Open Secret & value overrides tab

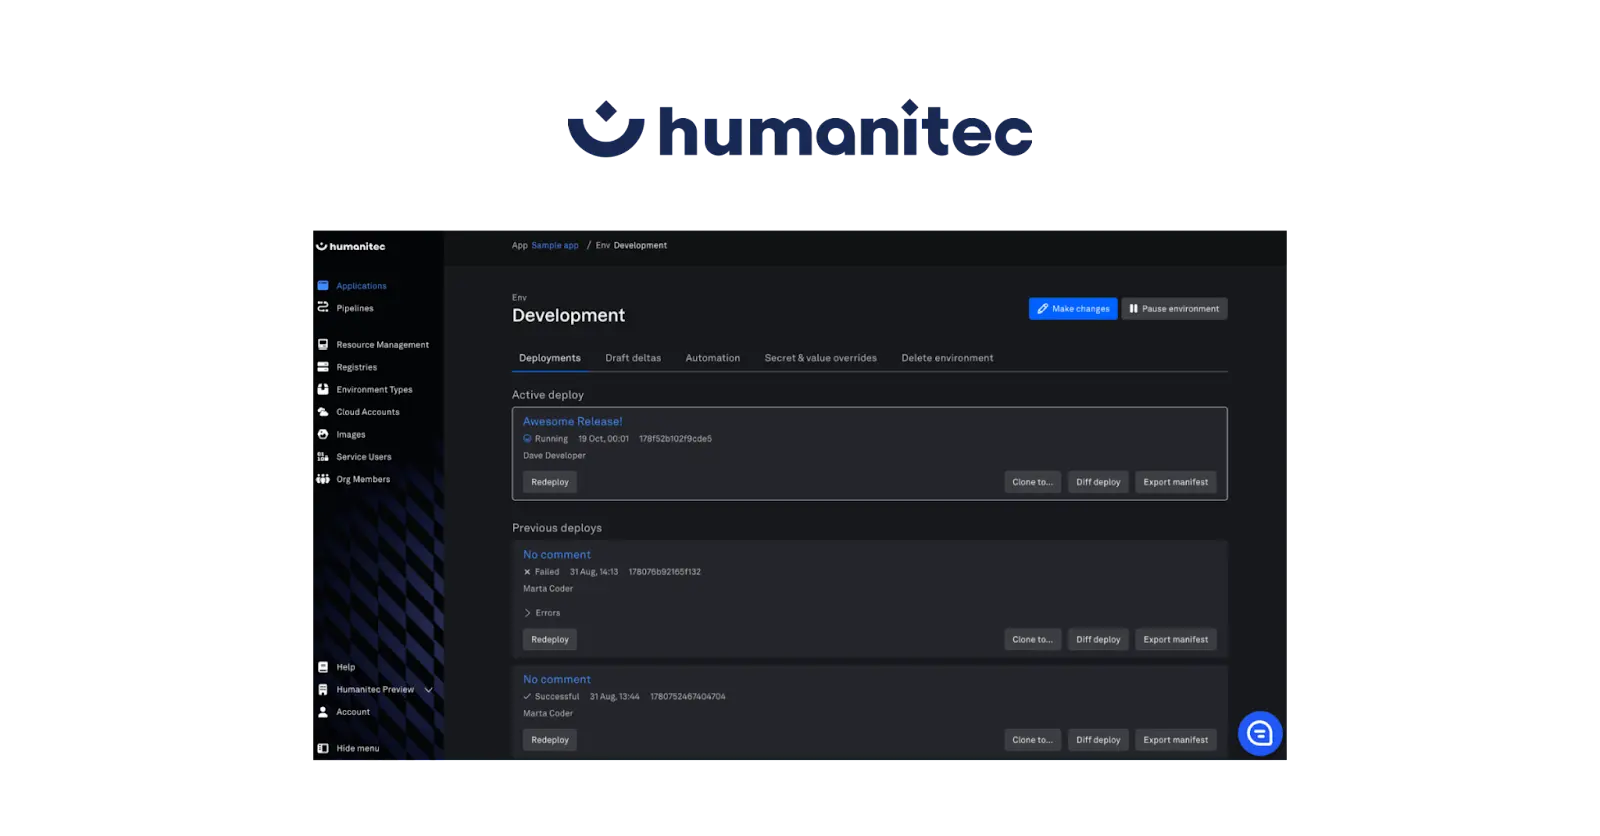point(821,358)
